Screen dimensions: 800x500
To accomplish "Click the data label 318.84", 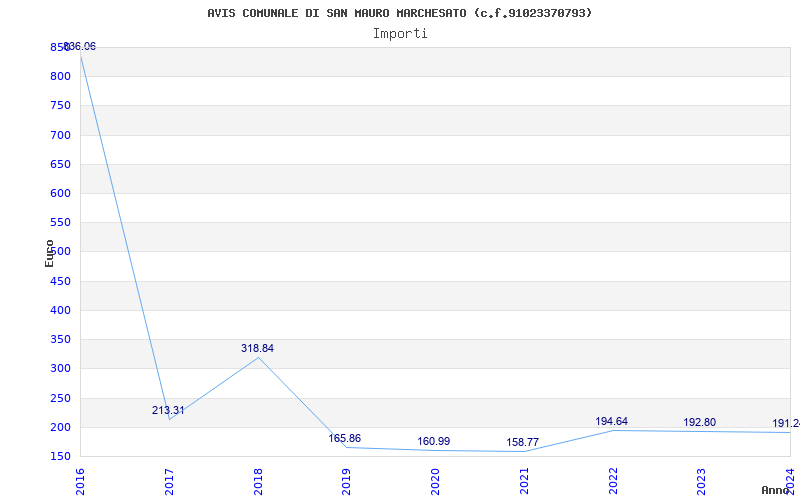I will point(257,348).
